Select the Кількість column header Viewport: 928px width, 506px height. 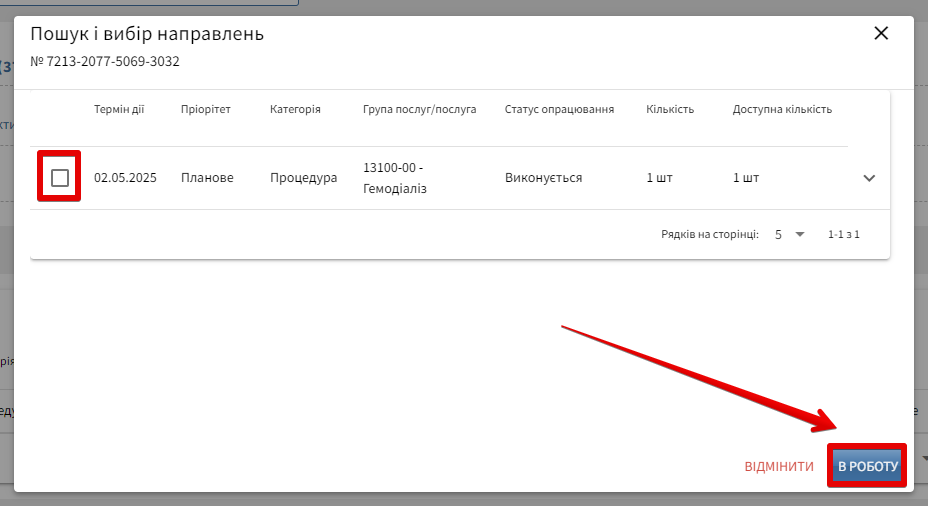(670, 109)
